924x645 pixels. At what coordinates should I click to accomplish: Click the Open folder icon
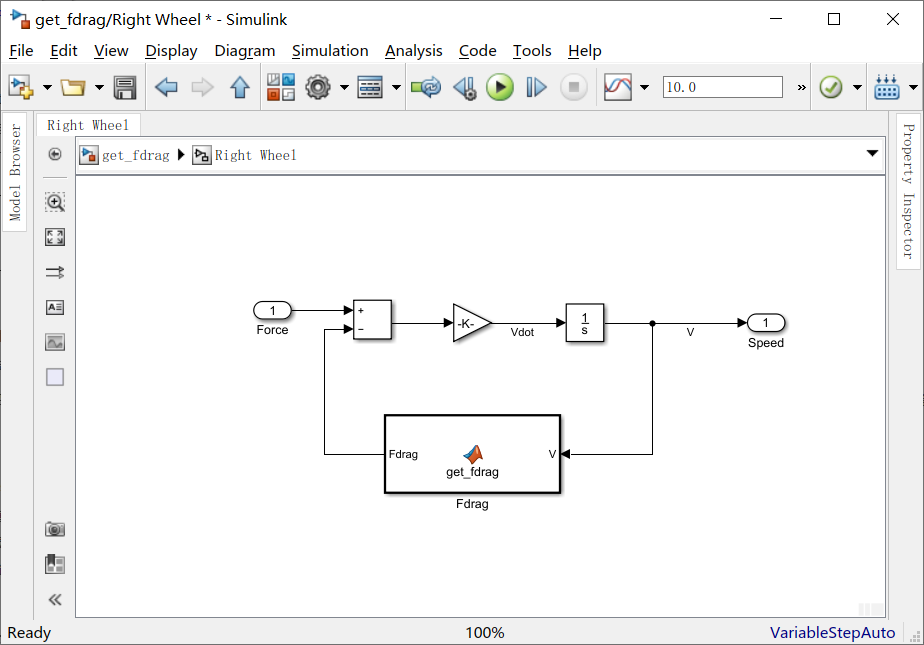tap(73, 88)
